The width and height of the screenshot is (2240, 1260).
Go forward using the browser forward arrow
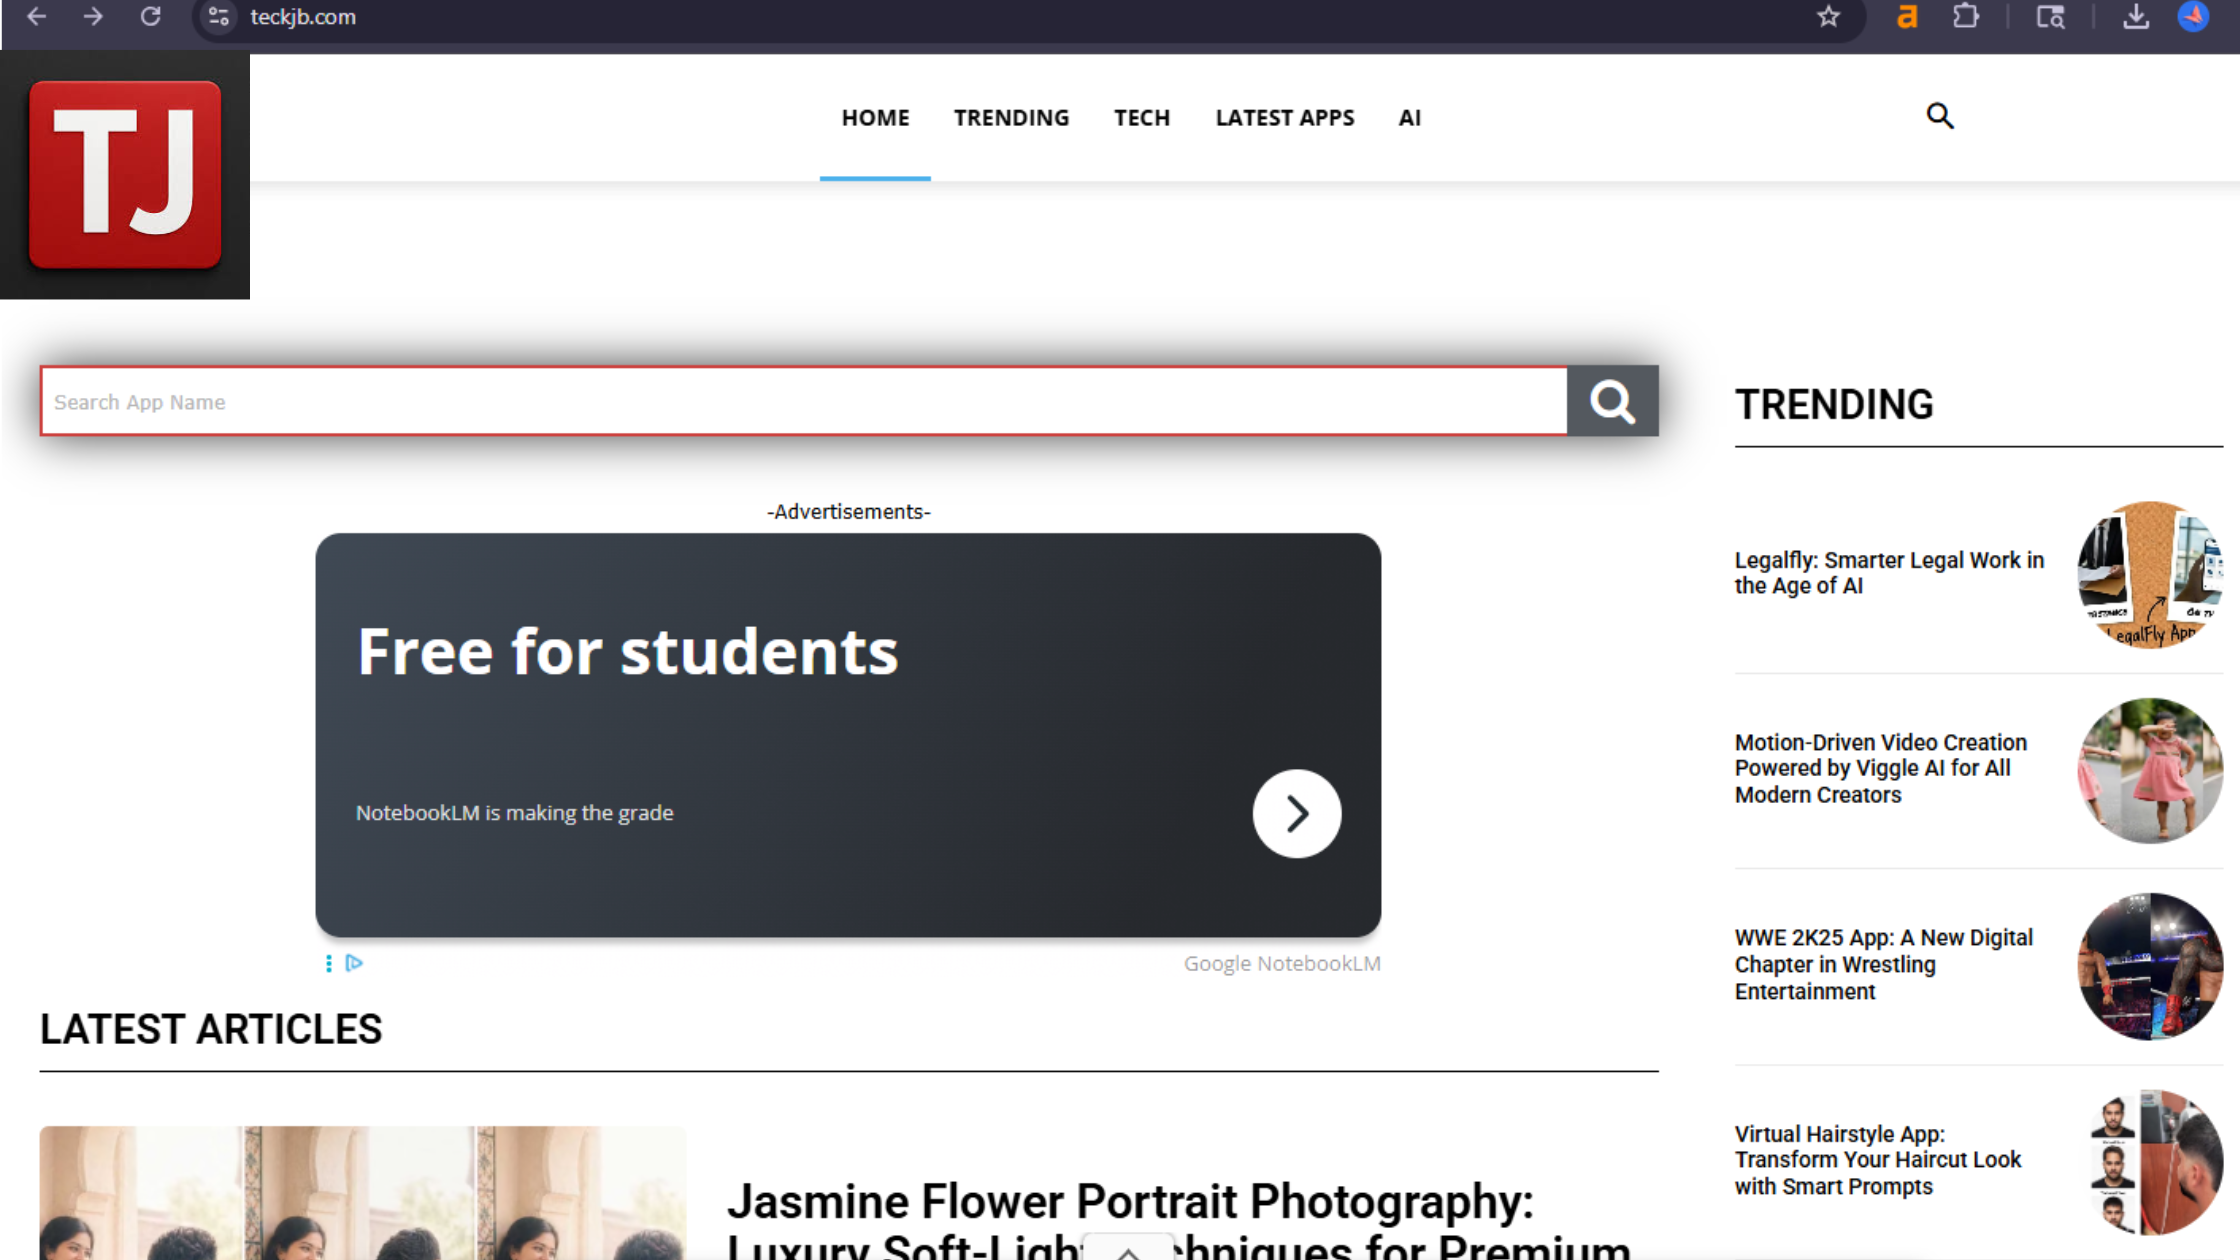click(93, 17)
